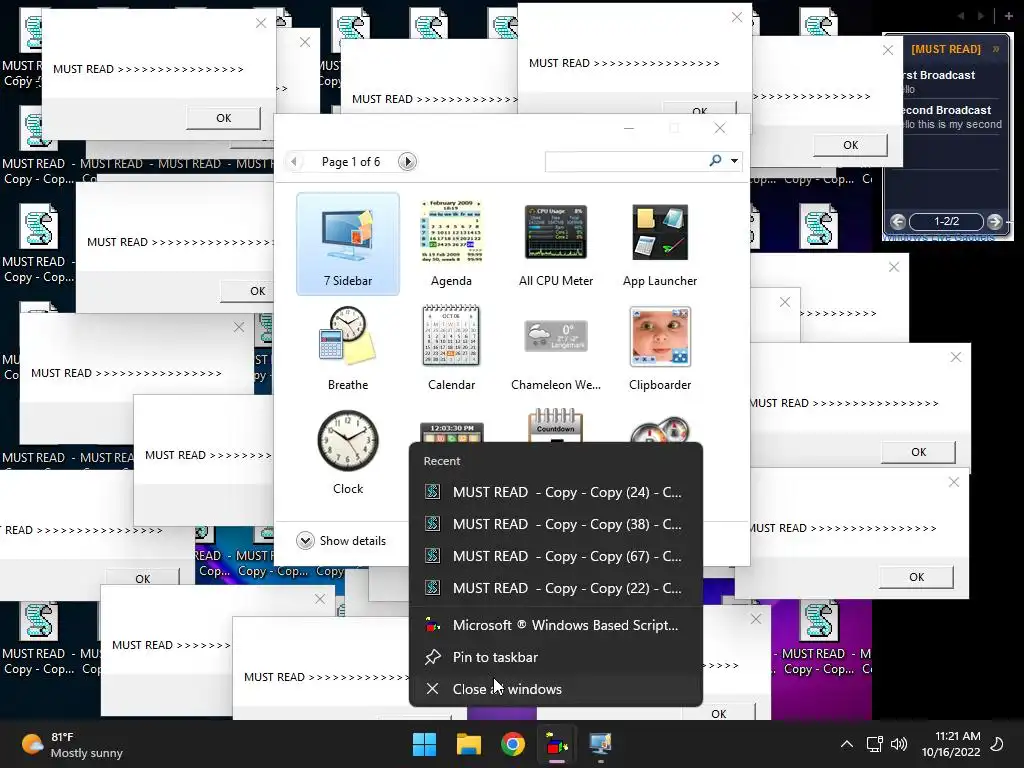Viewport: 1024px width, 768px height.
Task: Open the volume control tray icon
Action: (x=899, y=744)
